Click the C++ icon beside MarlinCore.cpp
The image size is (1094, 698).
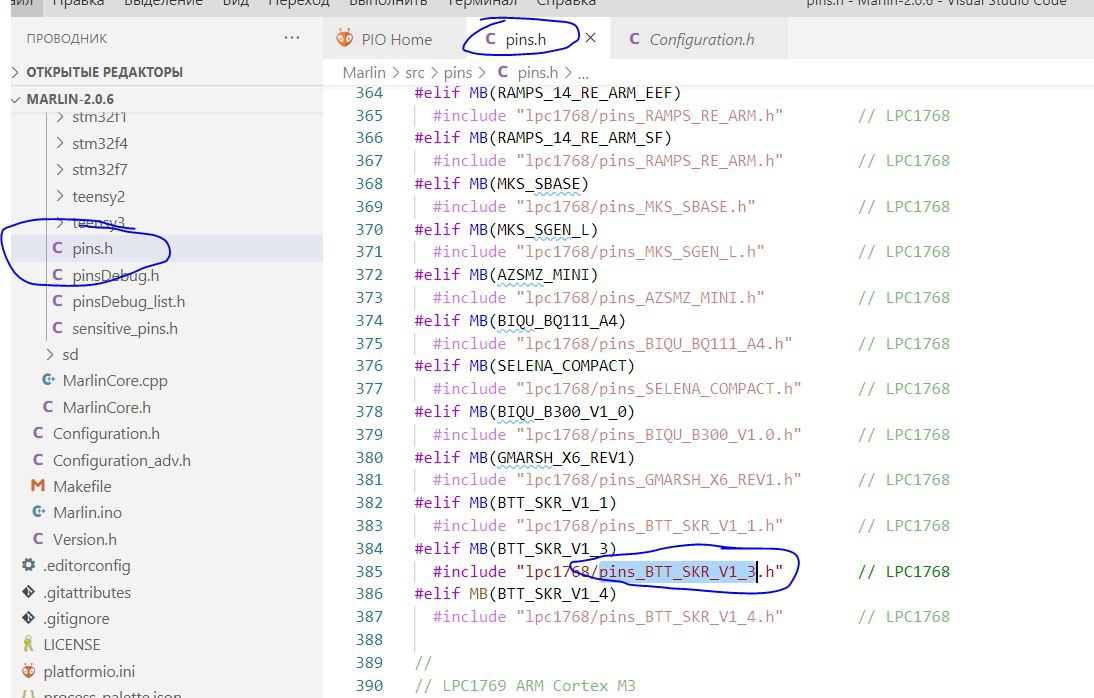(48, 380)
